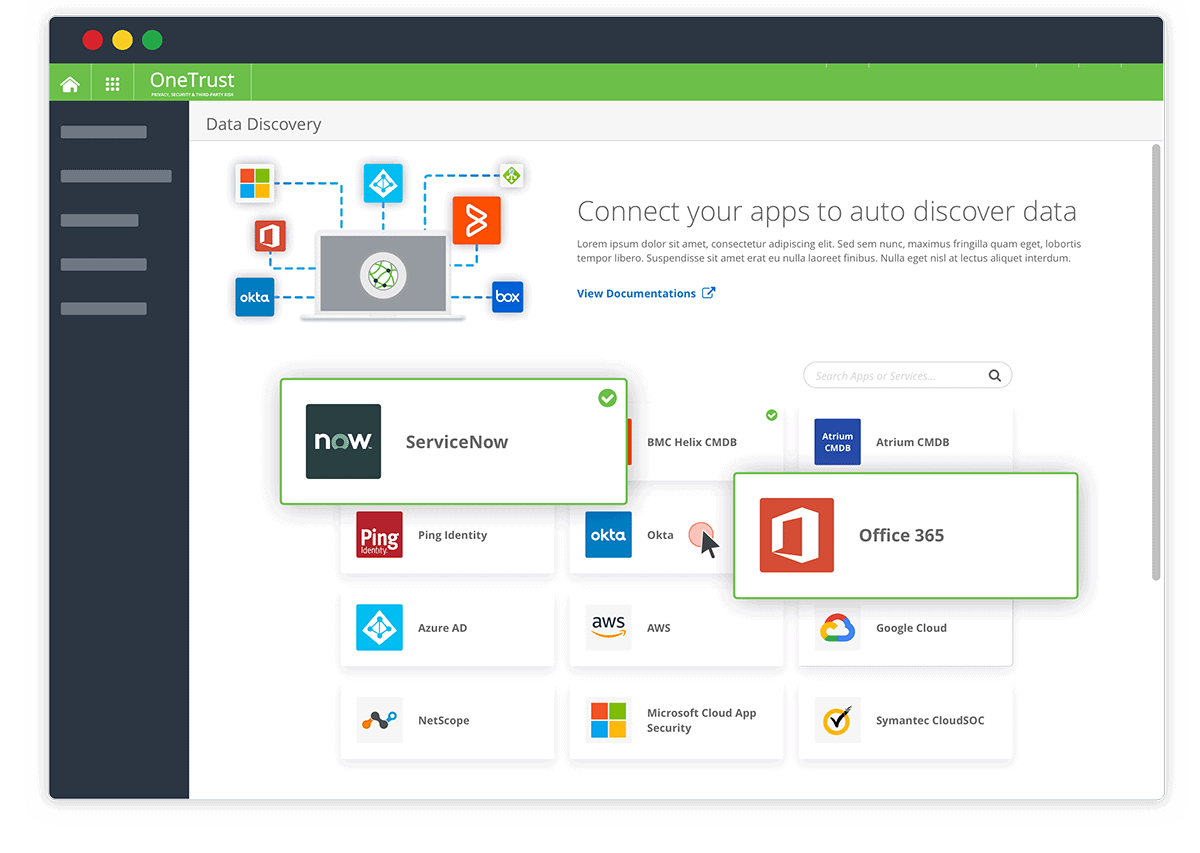Click the Google Cloud logo icon
Screen dimensions: 1200x853
pos(837,629)
